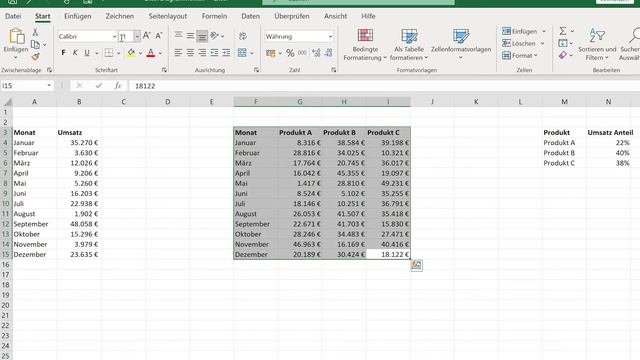Apply red font color A
Screen dimensions: 640x360
tap(151, 53)
